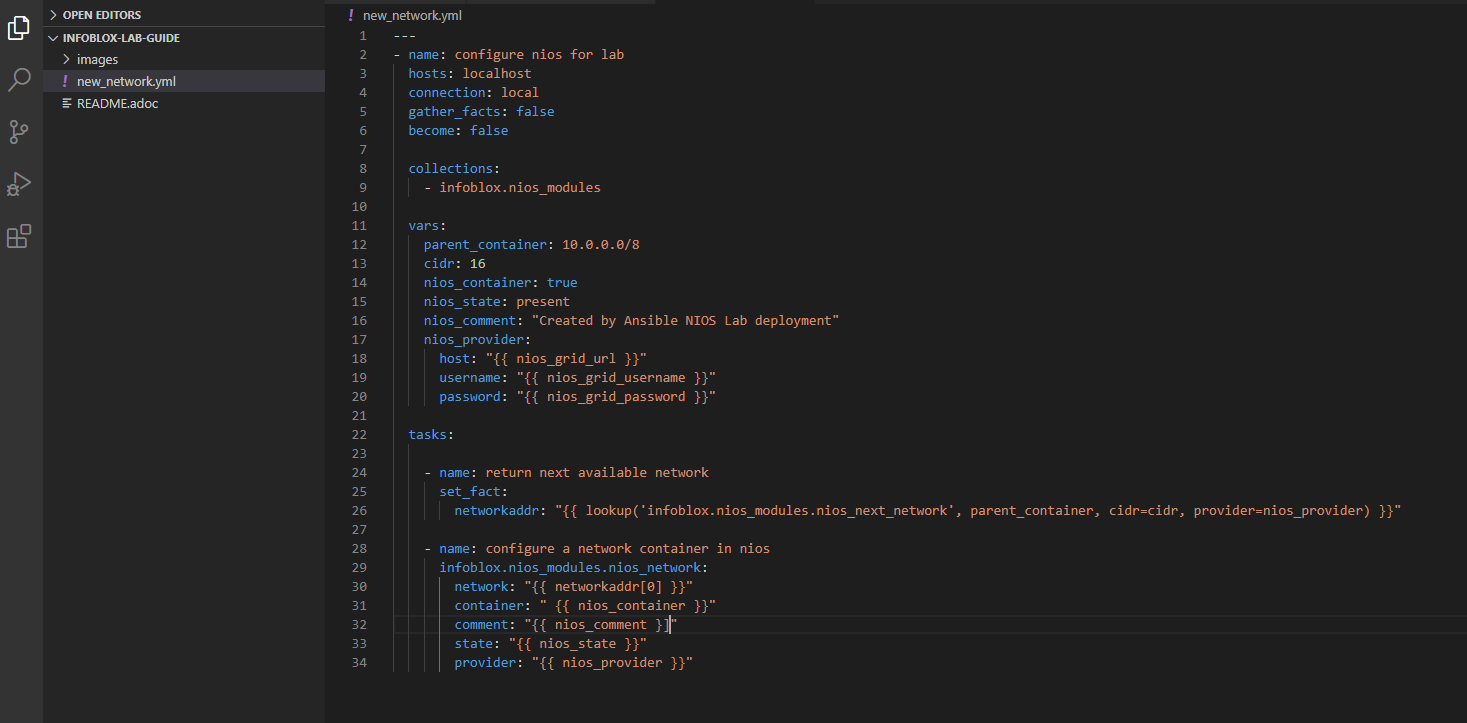This screenshot has height=723, width=1467.
Task: Click the "nios_container" key on line 14
Action: pyautogui.click(x=478, y=282)
